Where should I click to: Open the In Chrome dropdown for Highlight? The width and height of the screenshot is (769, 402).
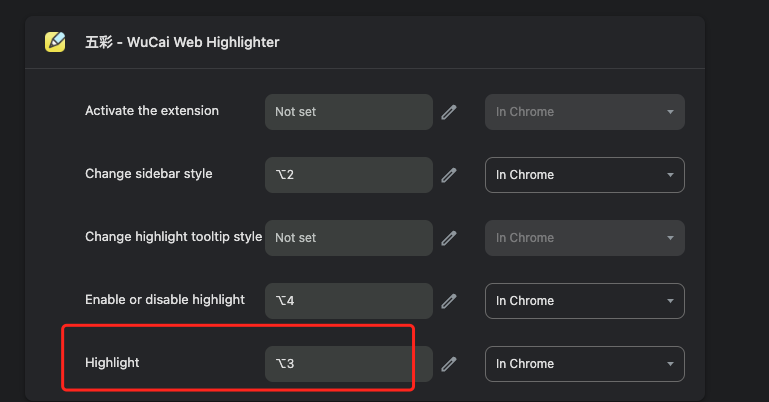[x=585, y=364]
